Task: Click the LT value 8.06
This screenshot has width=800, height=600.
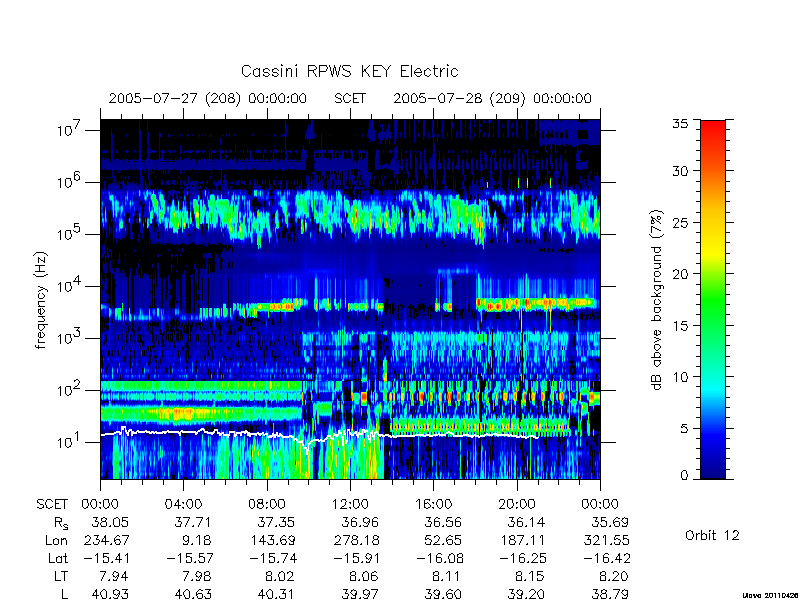Action: pos(363,576)
